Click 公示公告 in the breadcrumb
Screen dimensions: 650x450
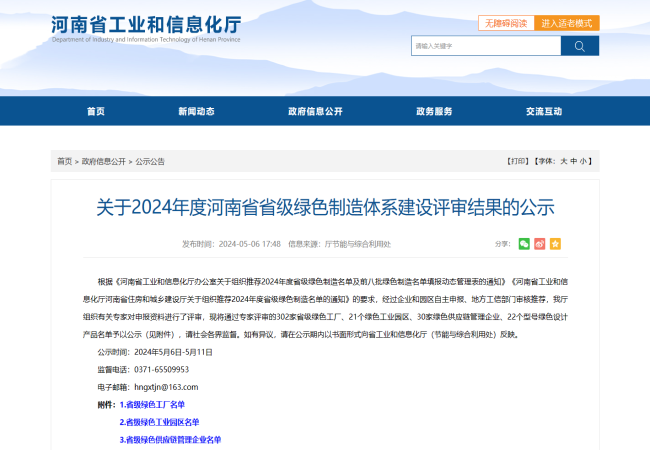pos(150,161)
